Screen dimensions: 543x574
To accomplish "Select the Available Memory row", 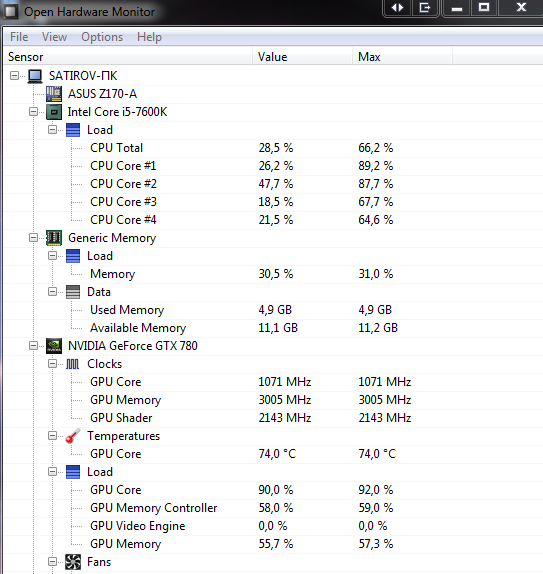I will click(273, 328).
